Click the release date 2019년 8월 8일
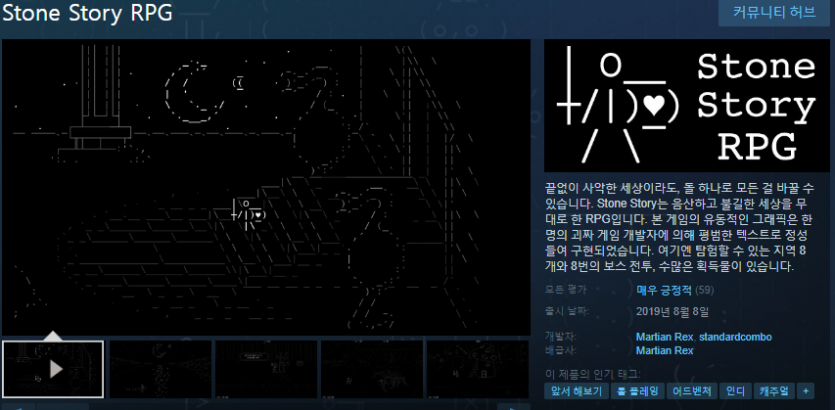 coord(673,311)
